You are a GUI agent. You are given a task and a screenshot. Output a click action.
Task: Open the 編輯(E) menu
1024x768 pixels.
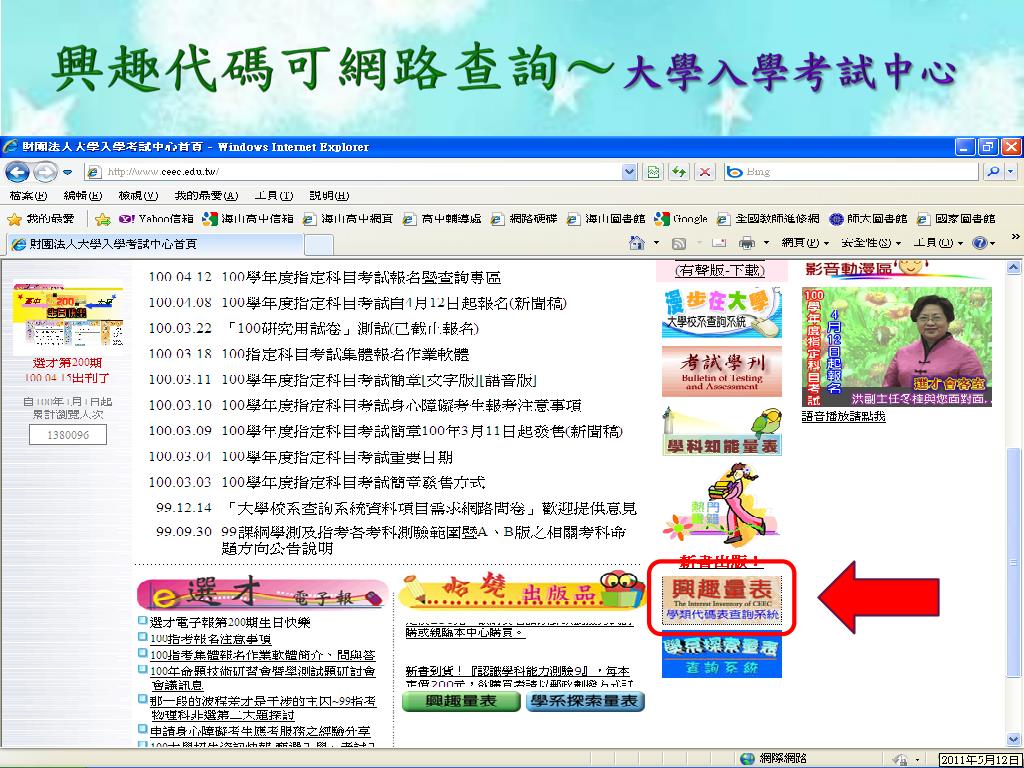(83, 196)
